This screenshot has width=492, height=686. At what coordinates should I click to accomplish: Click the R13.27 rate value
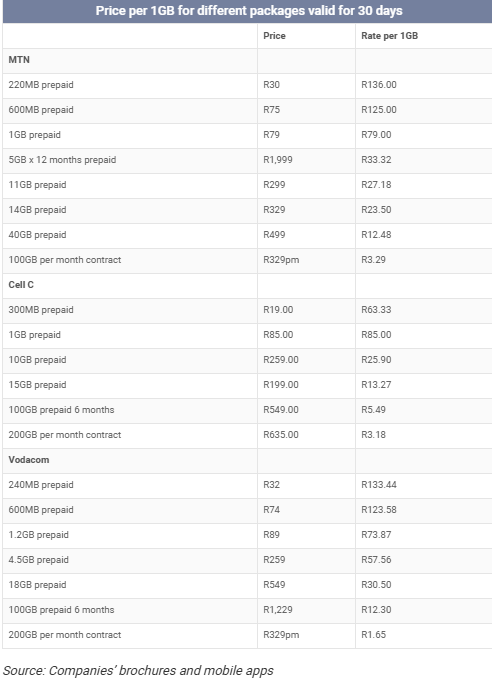376,385
